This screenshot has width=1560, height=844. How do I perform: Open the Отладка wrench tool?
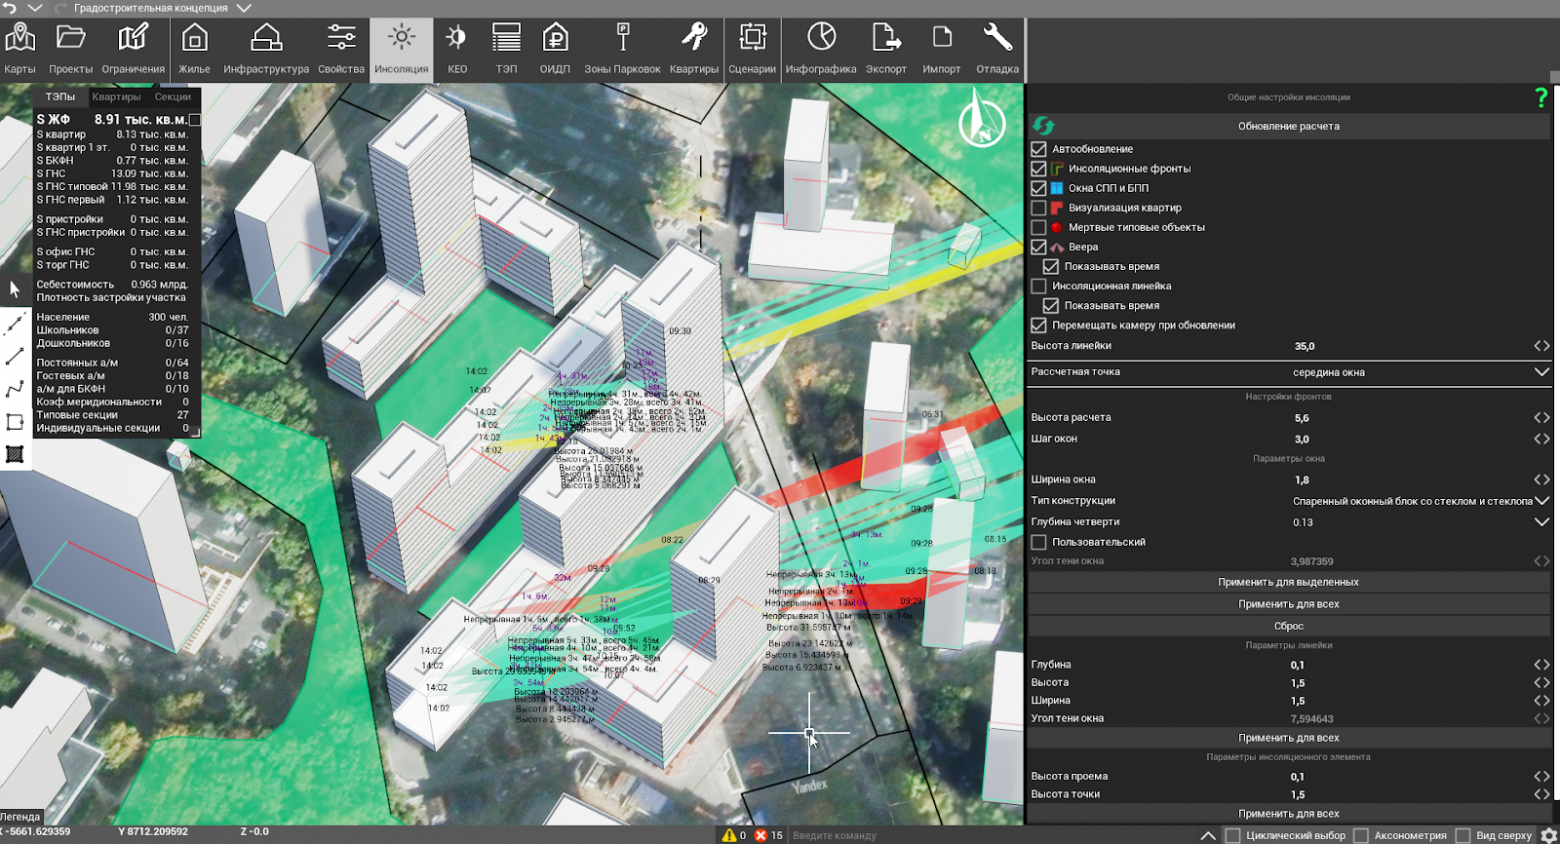point(997,48)
